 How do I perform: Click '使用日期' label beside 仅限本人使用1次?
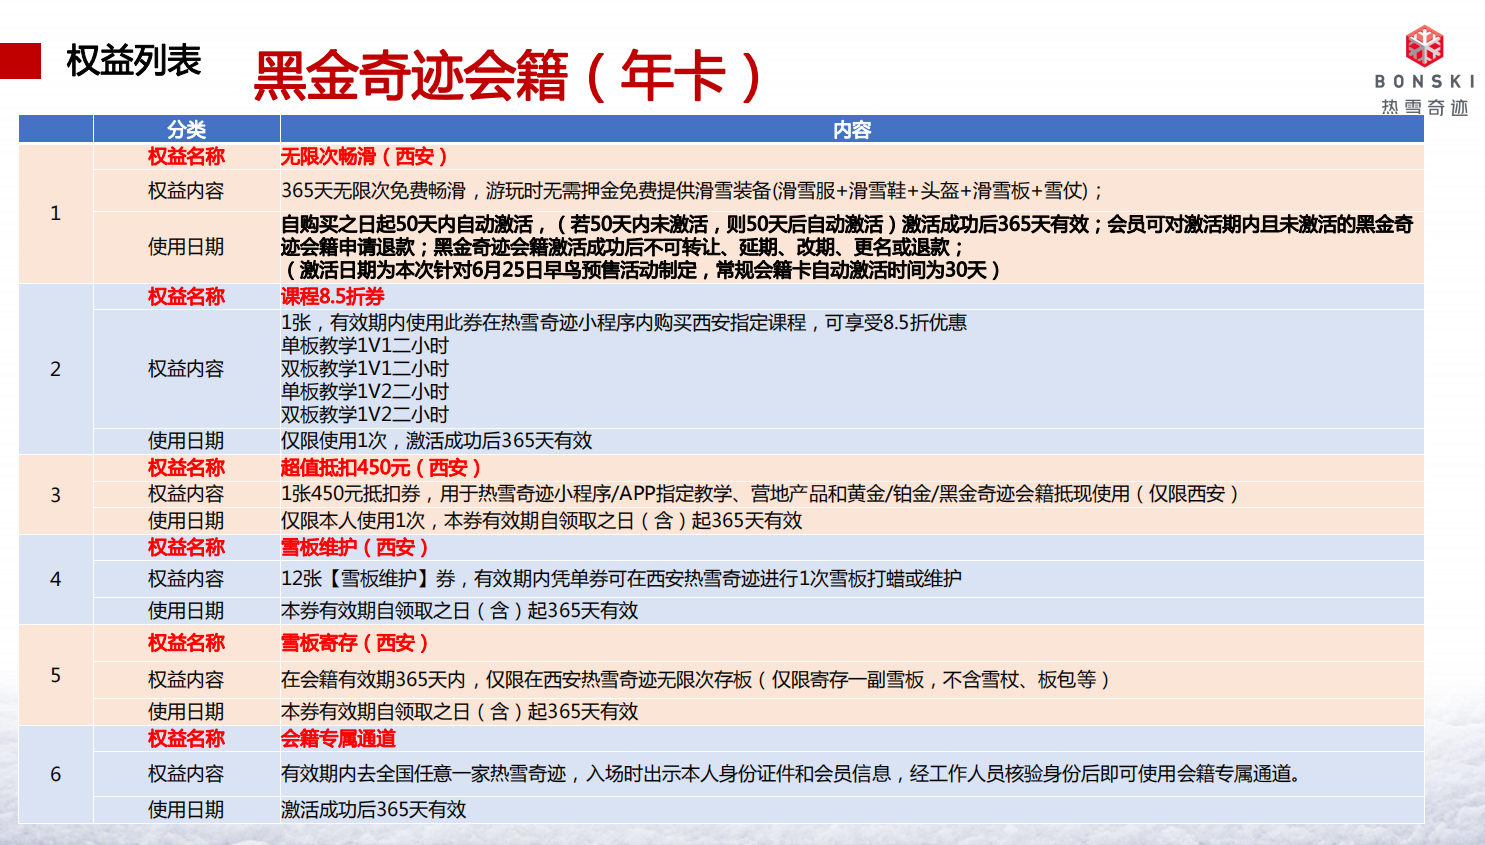[186, 521]
